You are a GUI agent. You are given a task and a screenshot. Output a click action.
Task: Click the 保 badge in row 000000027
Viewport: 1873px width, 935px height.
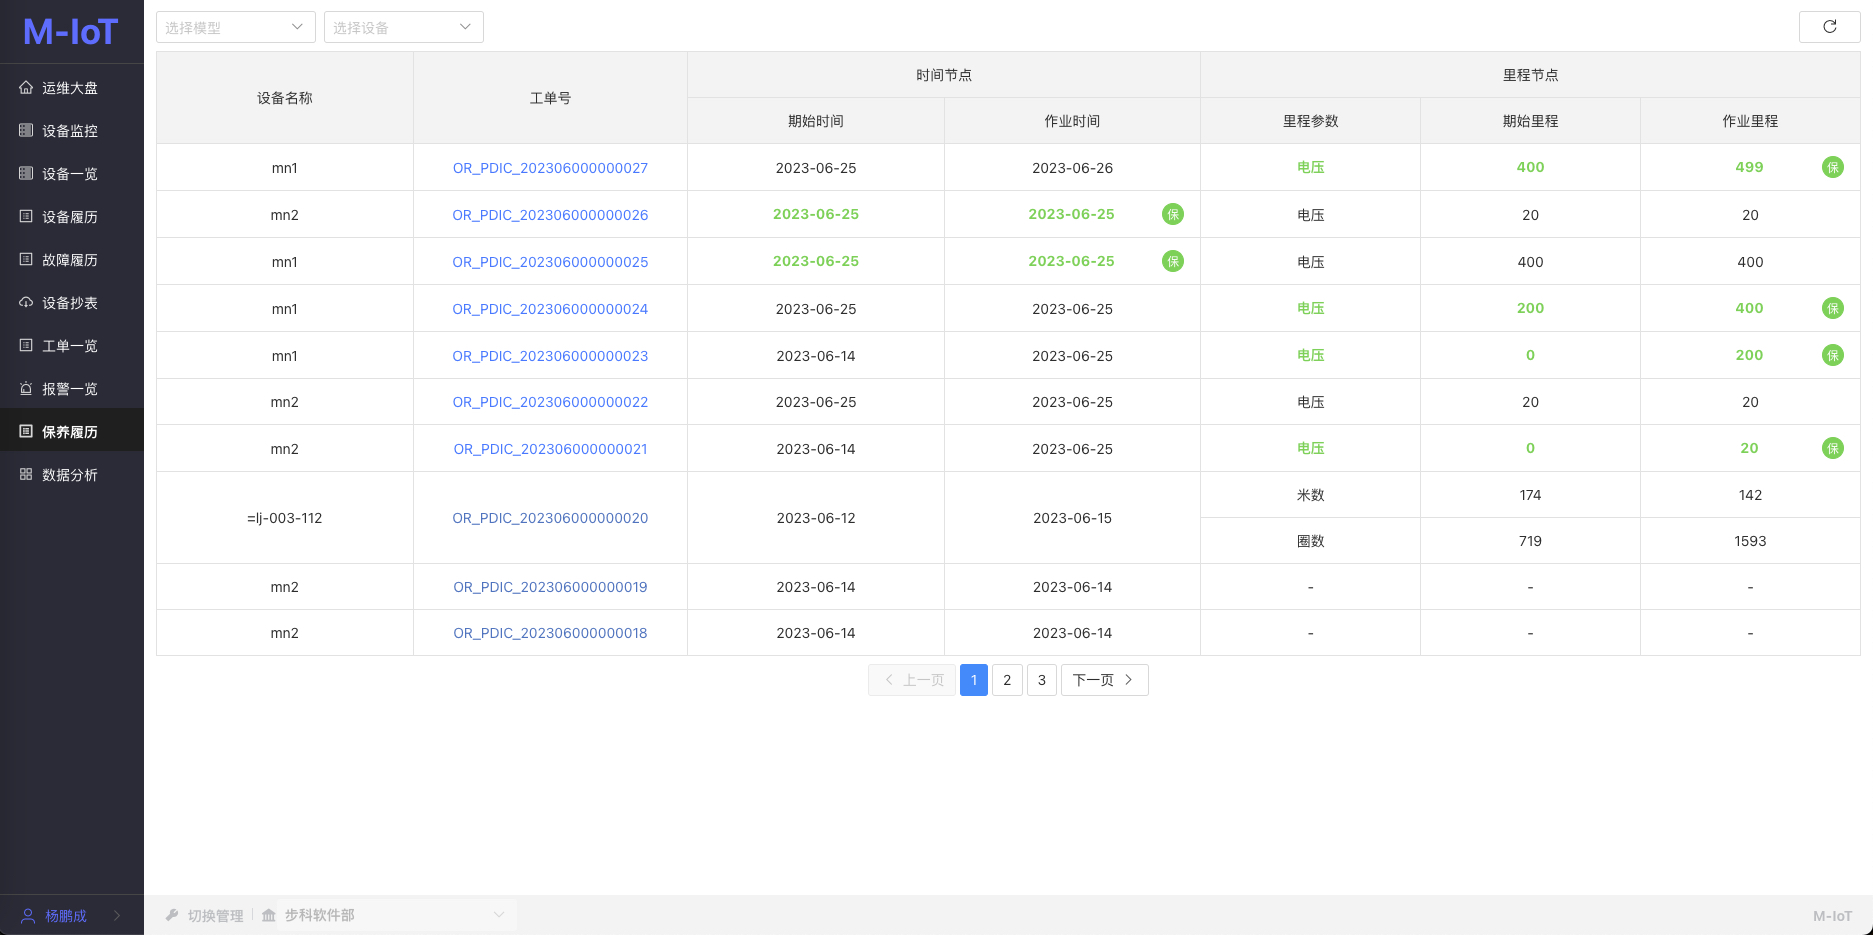pos(1832,167)
